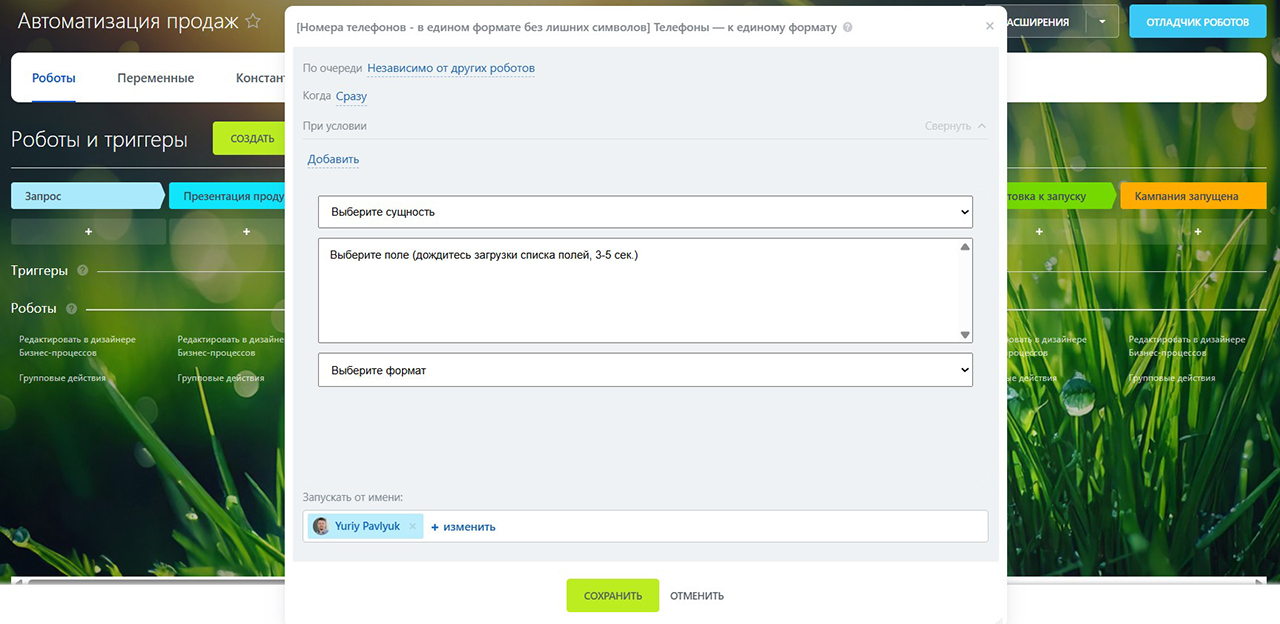The height and width of the screenshot is (624, 1280).
Task: Click the help icon next to Триггеры
Action: [82, 270]
